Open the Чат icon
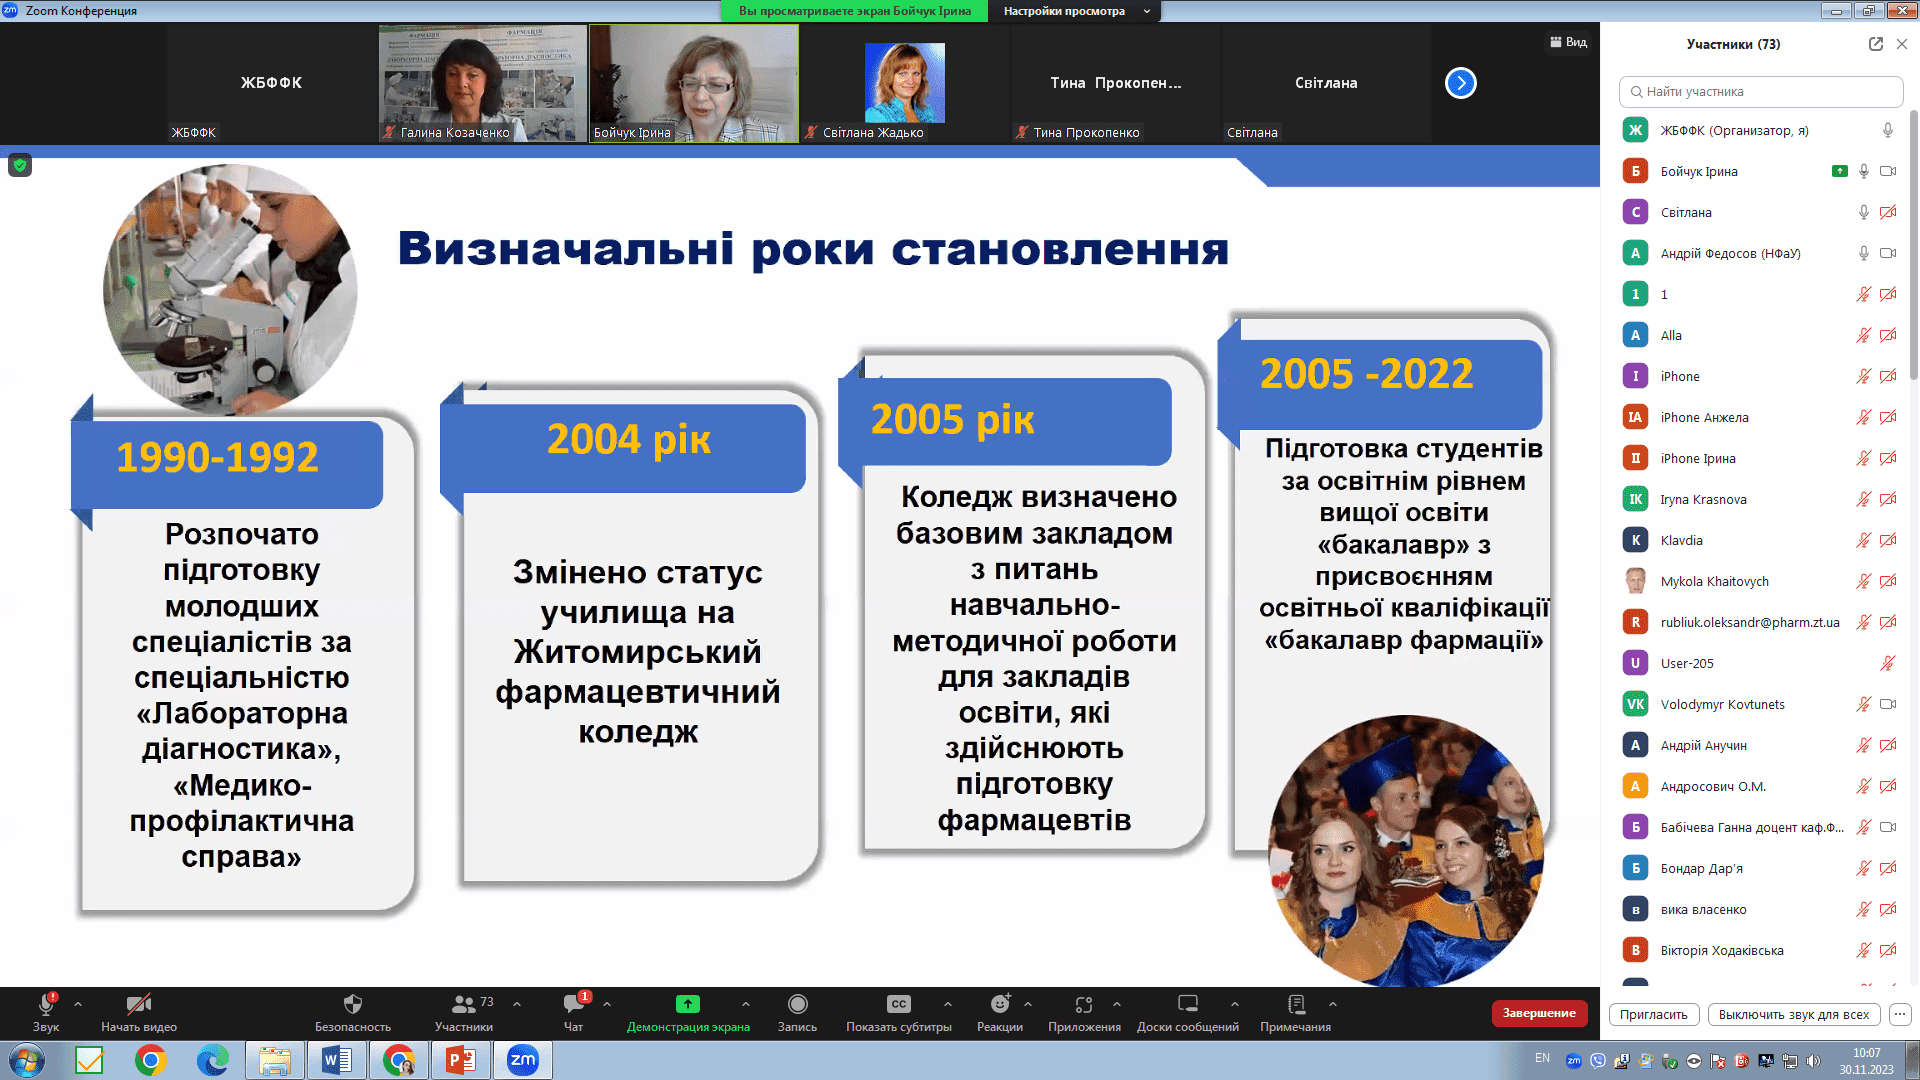Viewport: 1920px width, 1080px height. [574, 1004]
